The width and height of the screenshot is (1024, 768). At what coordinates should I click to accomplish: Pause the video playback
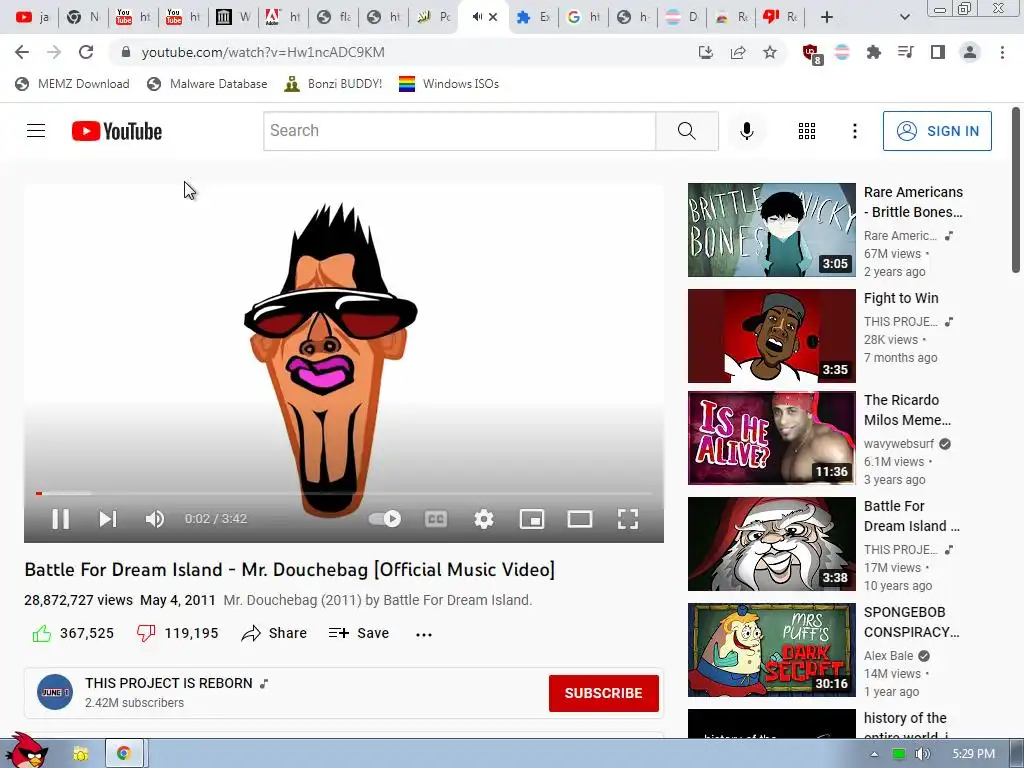(x=61, y=519)
